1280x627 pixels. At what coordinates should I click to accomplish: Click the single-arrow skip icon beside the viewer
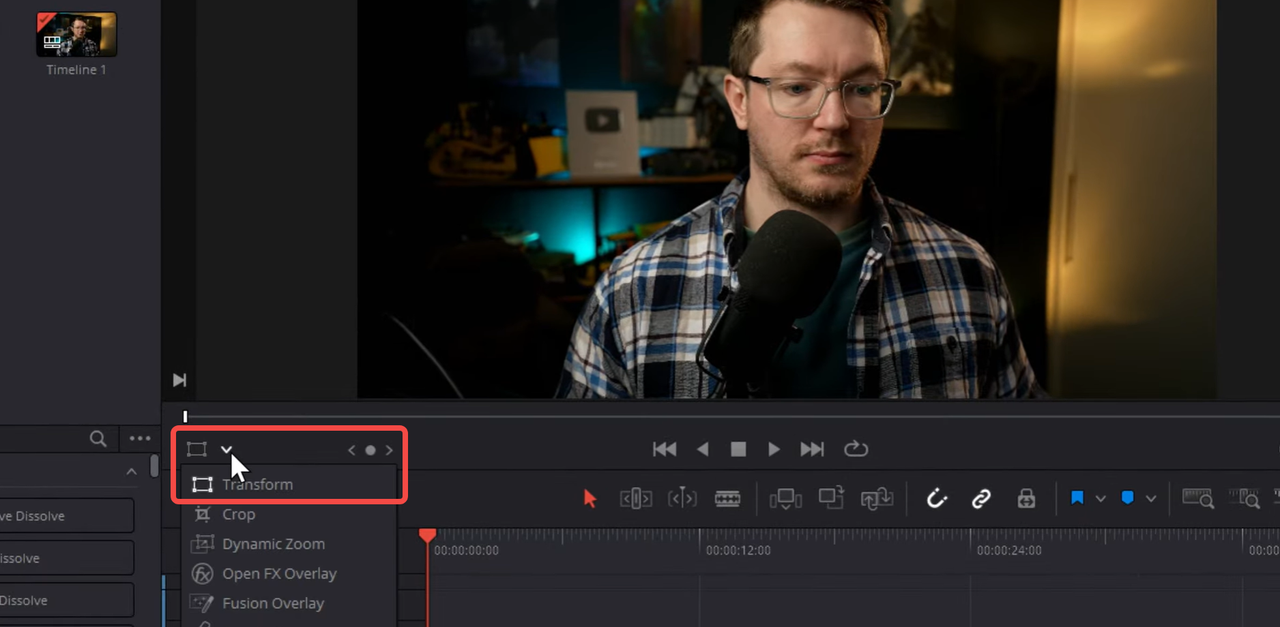click(x=179, y=380)
